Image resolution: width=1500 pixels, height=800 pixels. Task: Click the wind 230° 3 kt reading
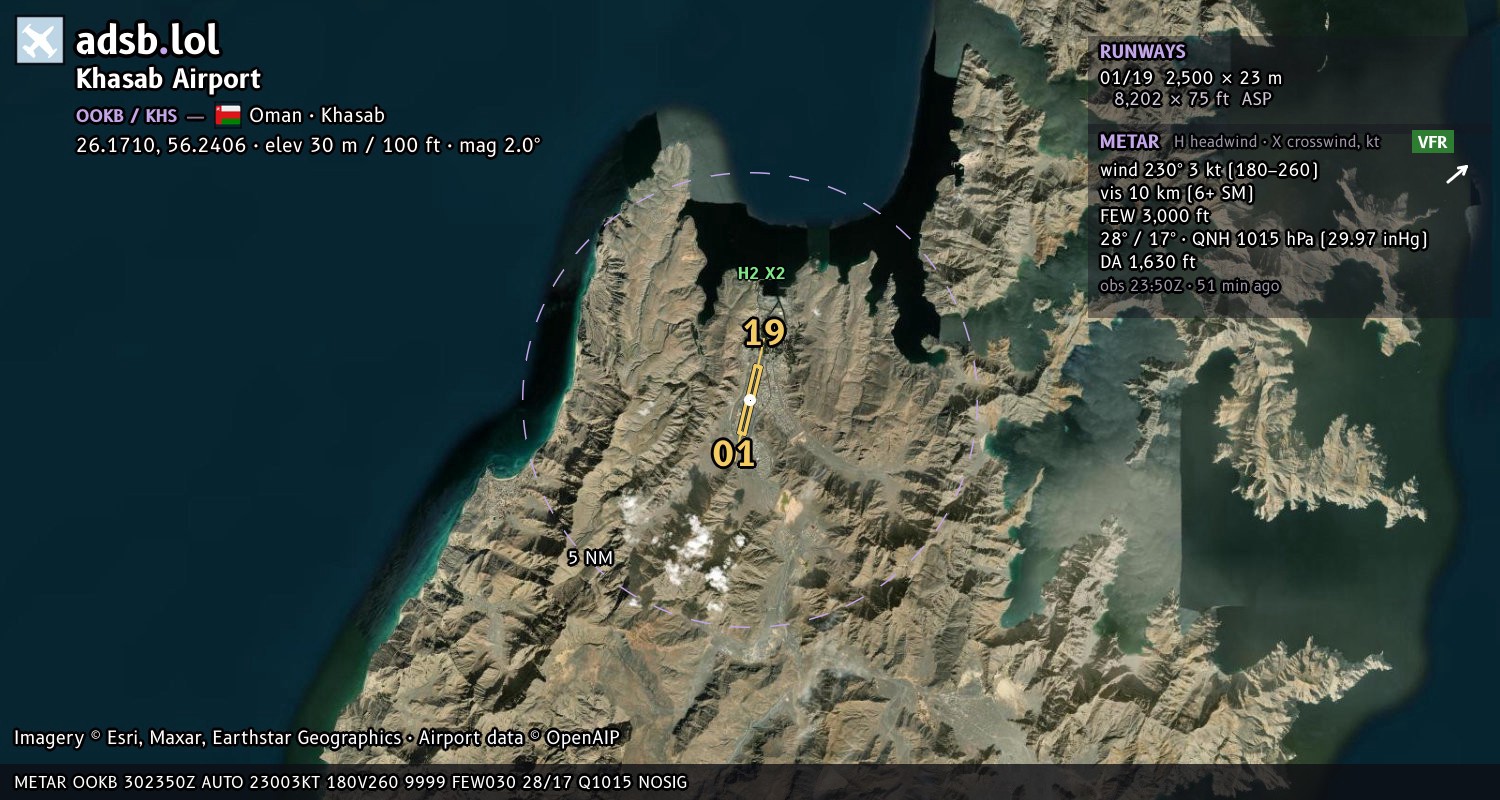coord(1209,170)
